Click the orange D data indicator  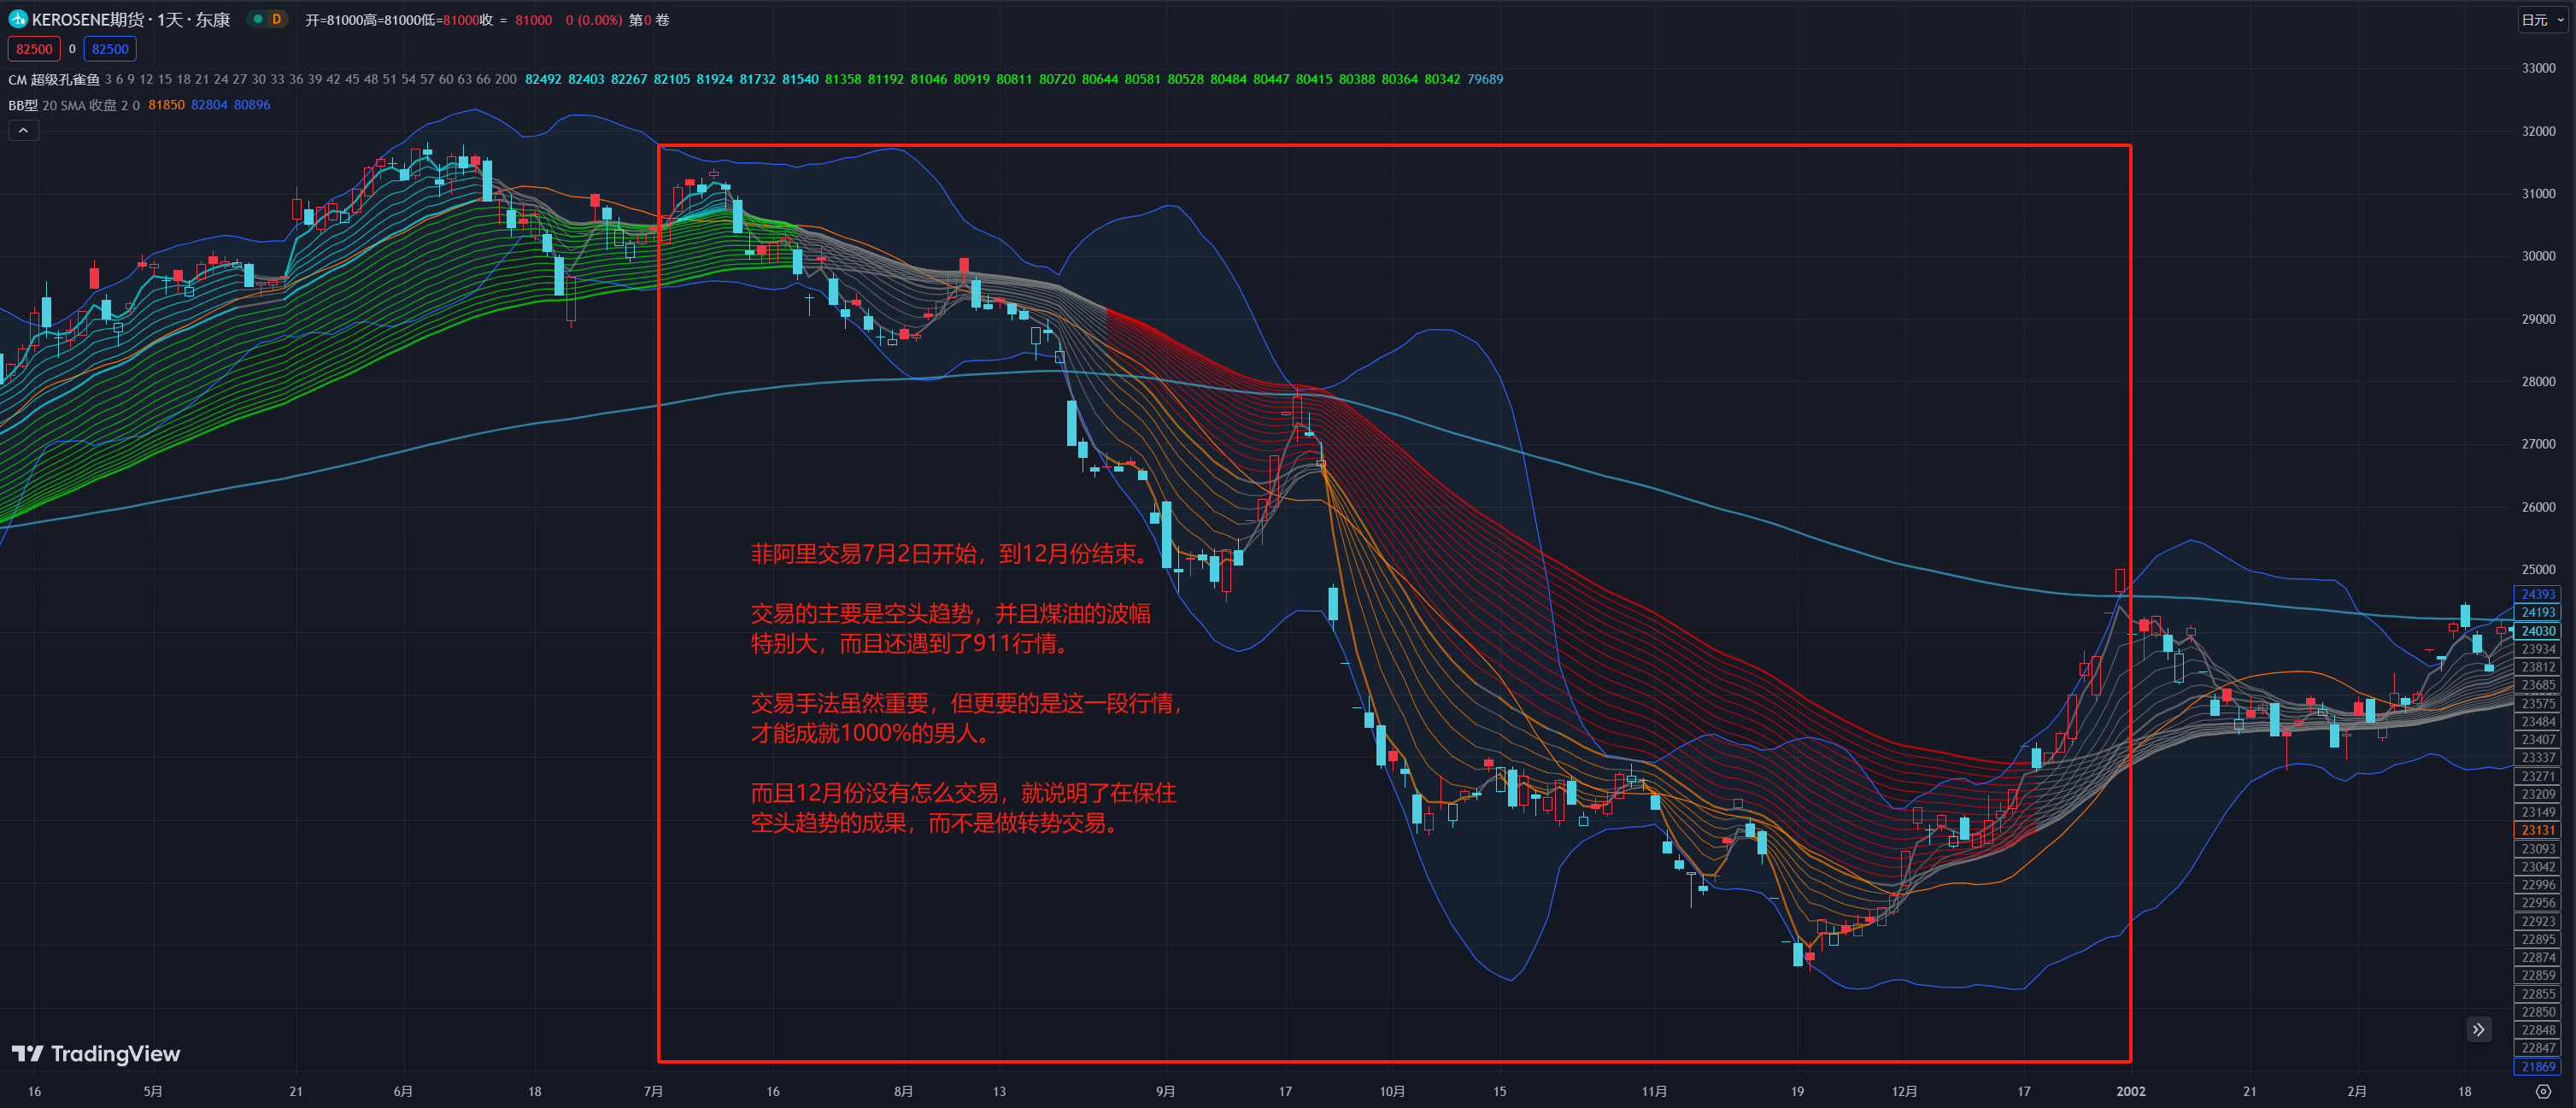277,19
